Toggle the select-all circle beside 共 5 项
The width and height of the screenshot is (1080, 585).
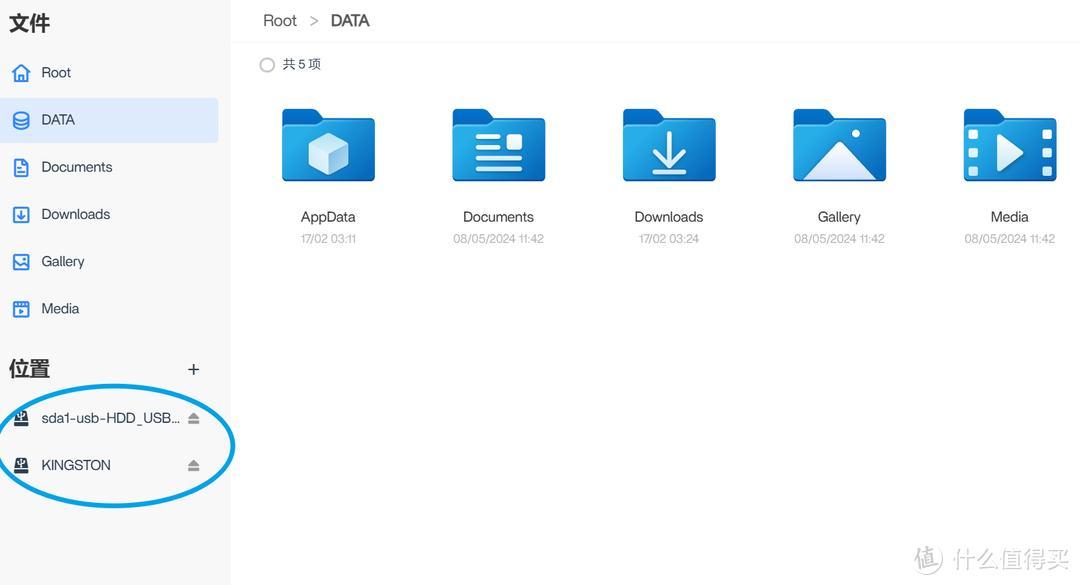click(267, 65)
